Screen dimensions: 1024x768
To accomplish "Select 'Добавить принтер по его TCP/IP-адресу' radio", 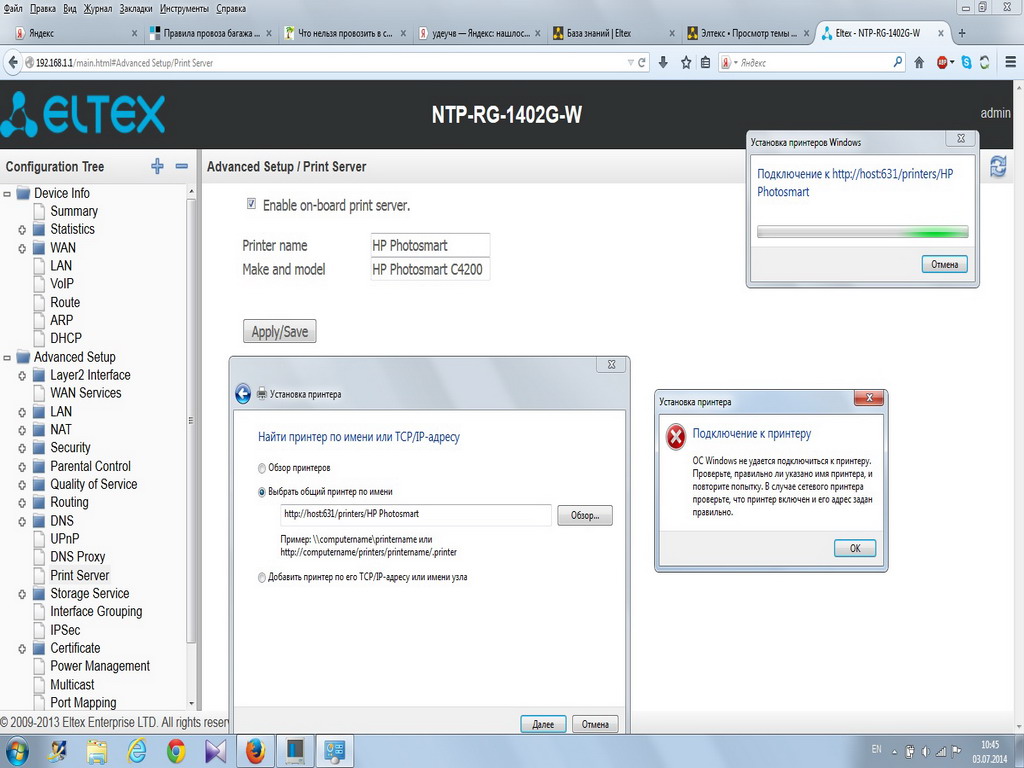I will [262, 577].
